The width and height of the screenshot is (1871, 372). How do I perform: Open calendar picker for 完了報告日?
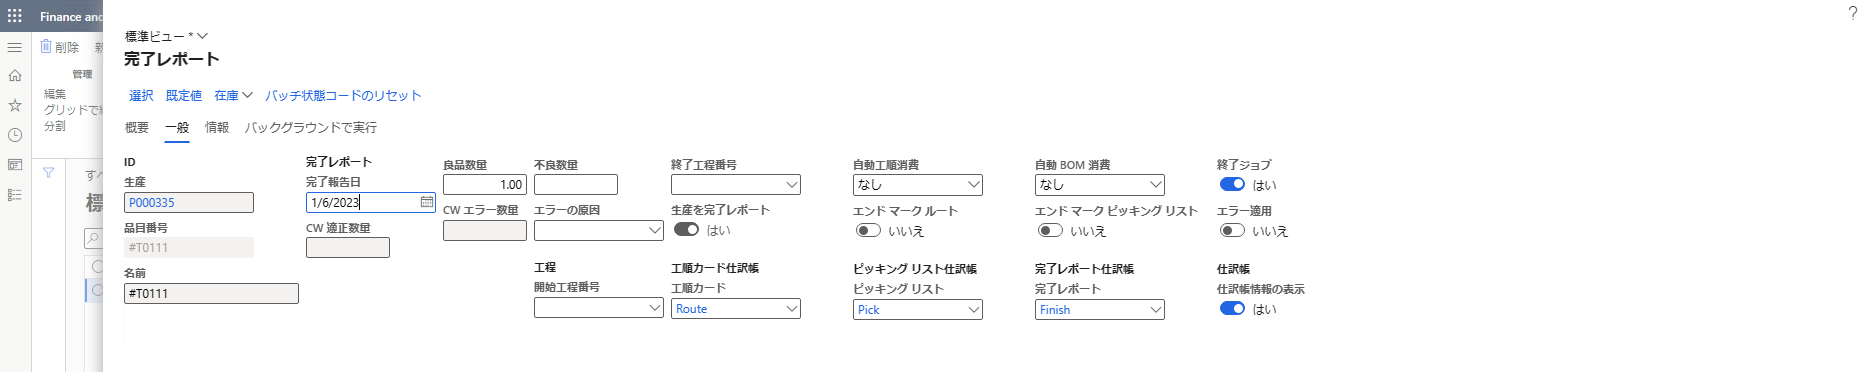point(427,202)
